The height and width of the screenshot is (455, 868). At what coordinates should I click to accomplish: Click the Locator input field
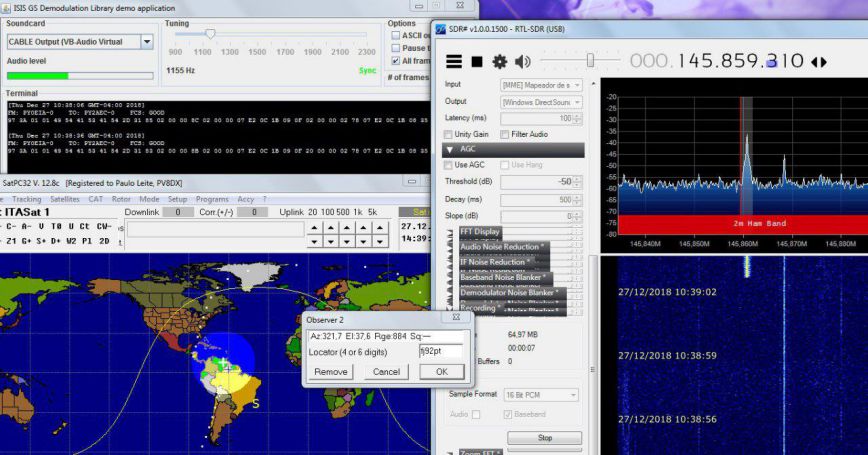pos(440,351)
